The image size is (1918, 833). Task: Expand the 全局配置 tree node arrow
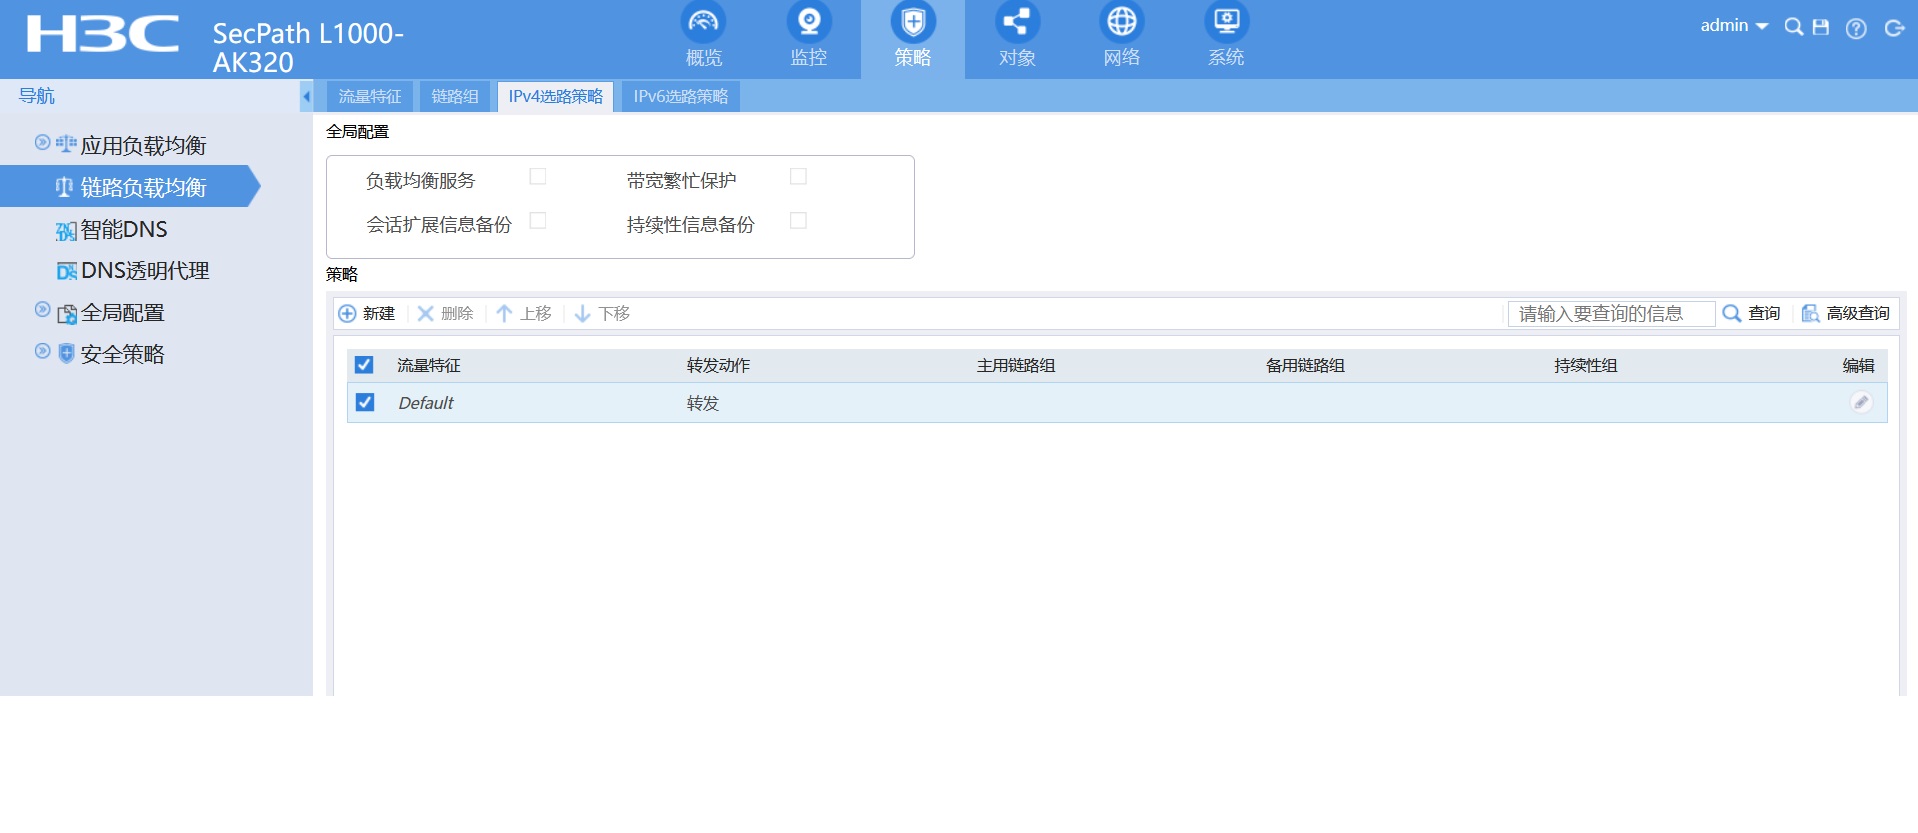[x=42, y=309]
